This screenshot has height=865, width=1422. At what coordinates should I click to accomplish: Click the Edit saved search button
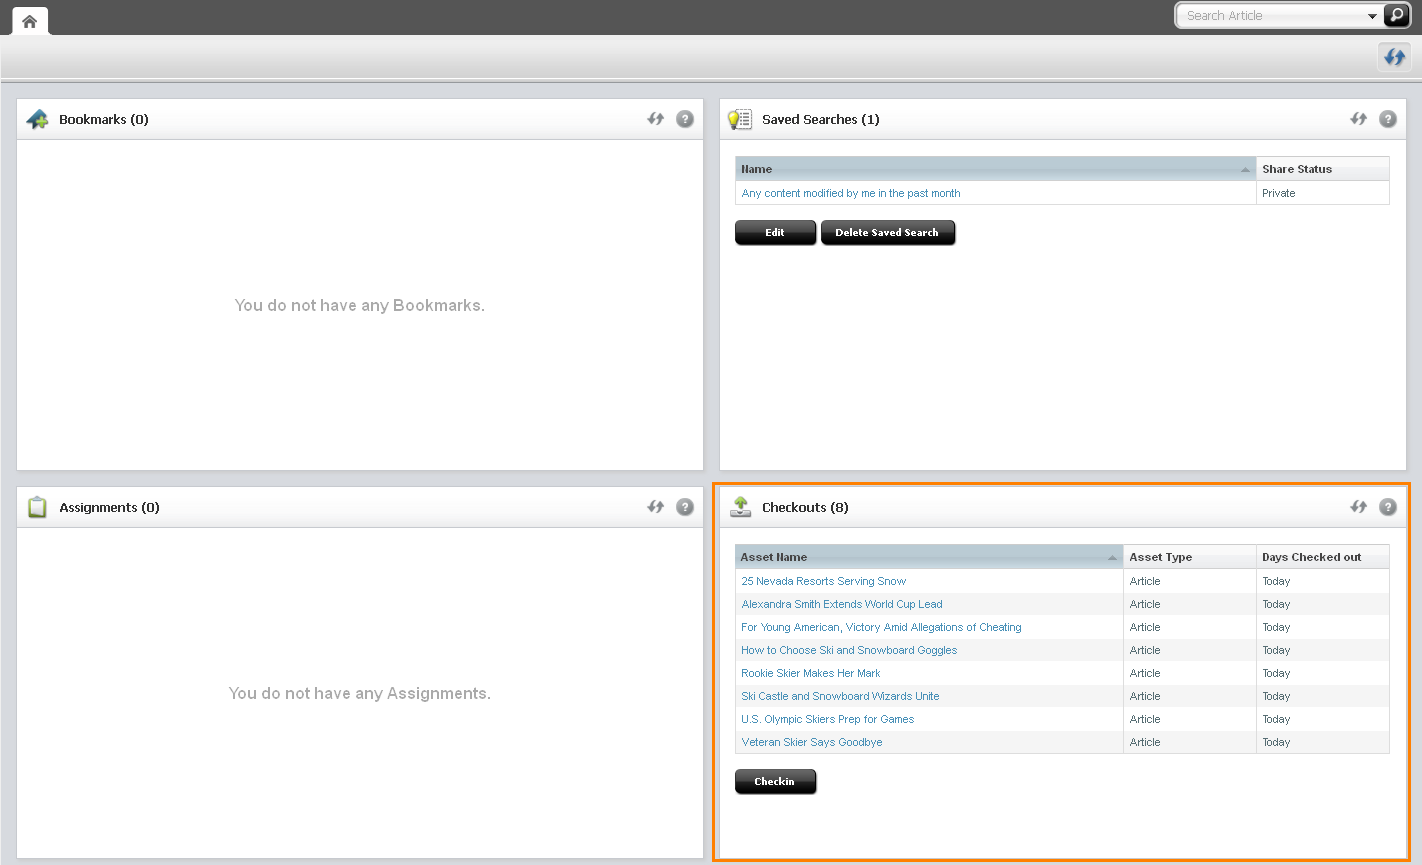[775, 233]
